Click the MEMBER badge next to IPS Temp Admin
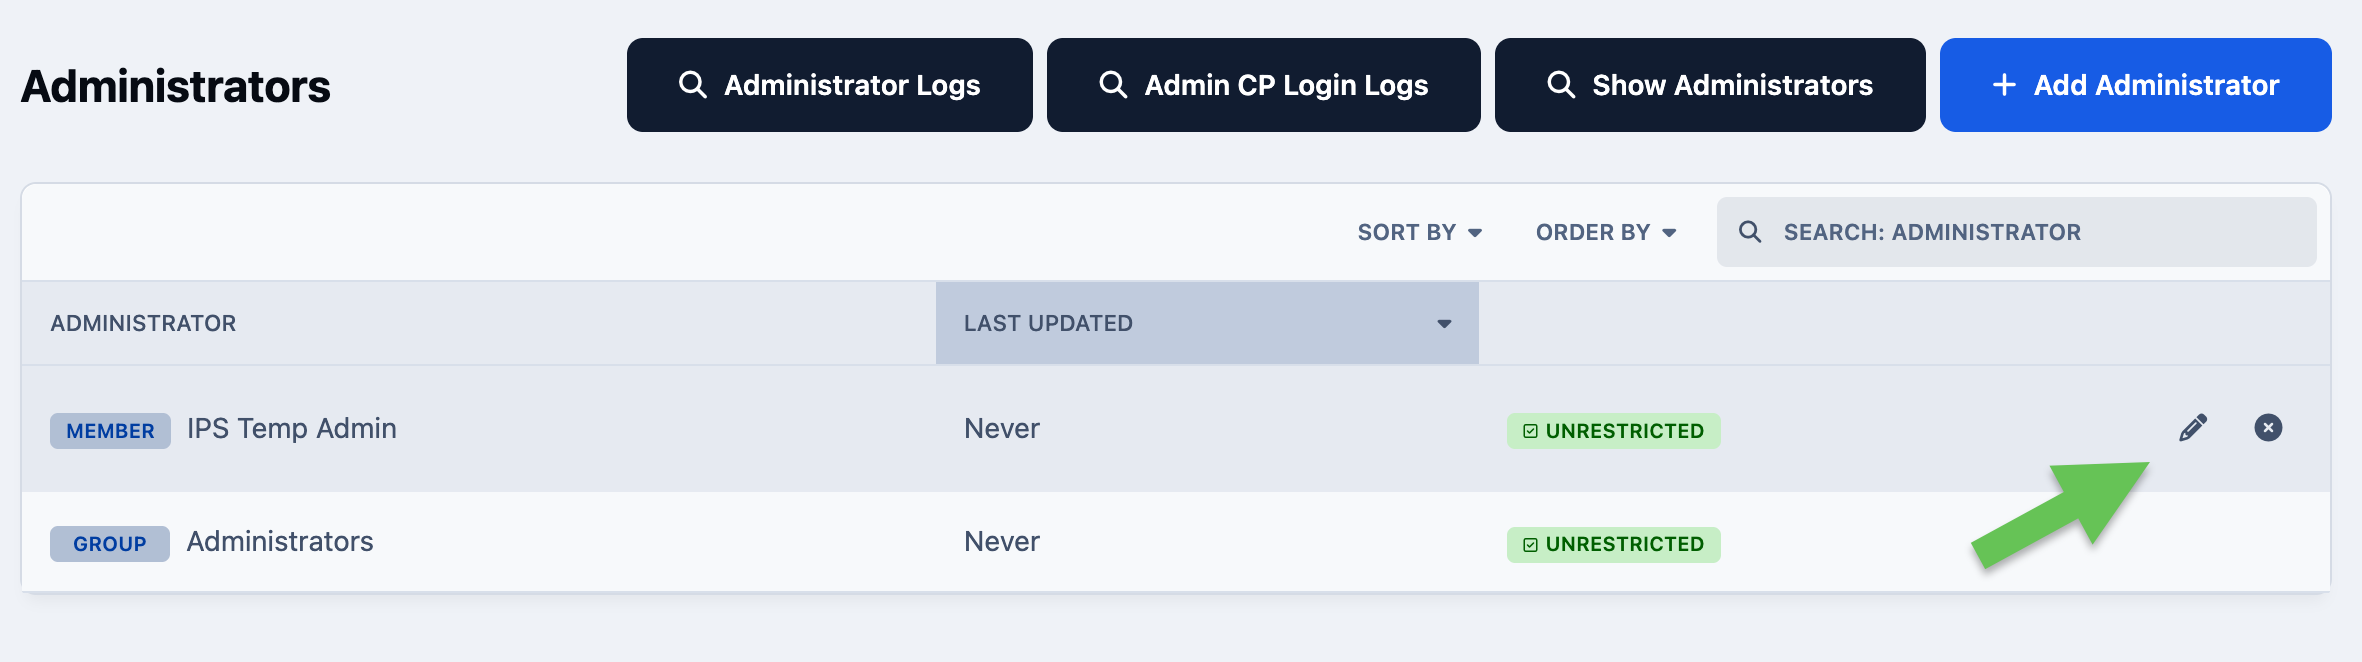 pyautogui.click(x=110, y=431)
